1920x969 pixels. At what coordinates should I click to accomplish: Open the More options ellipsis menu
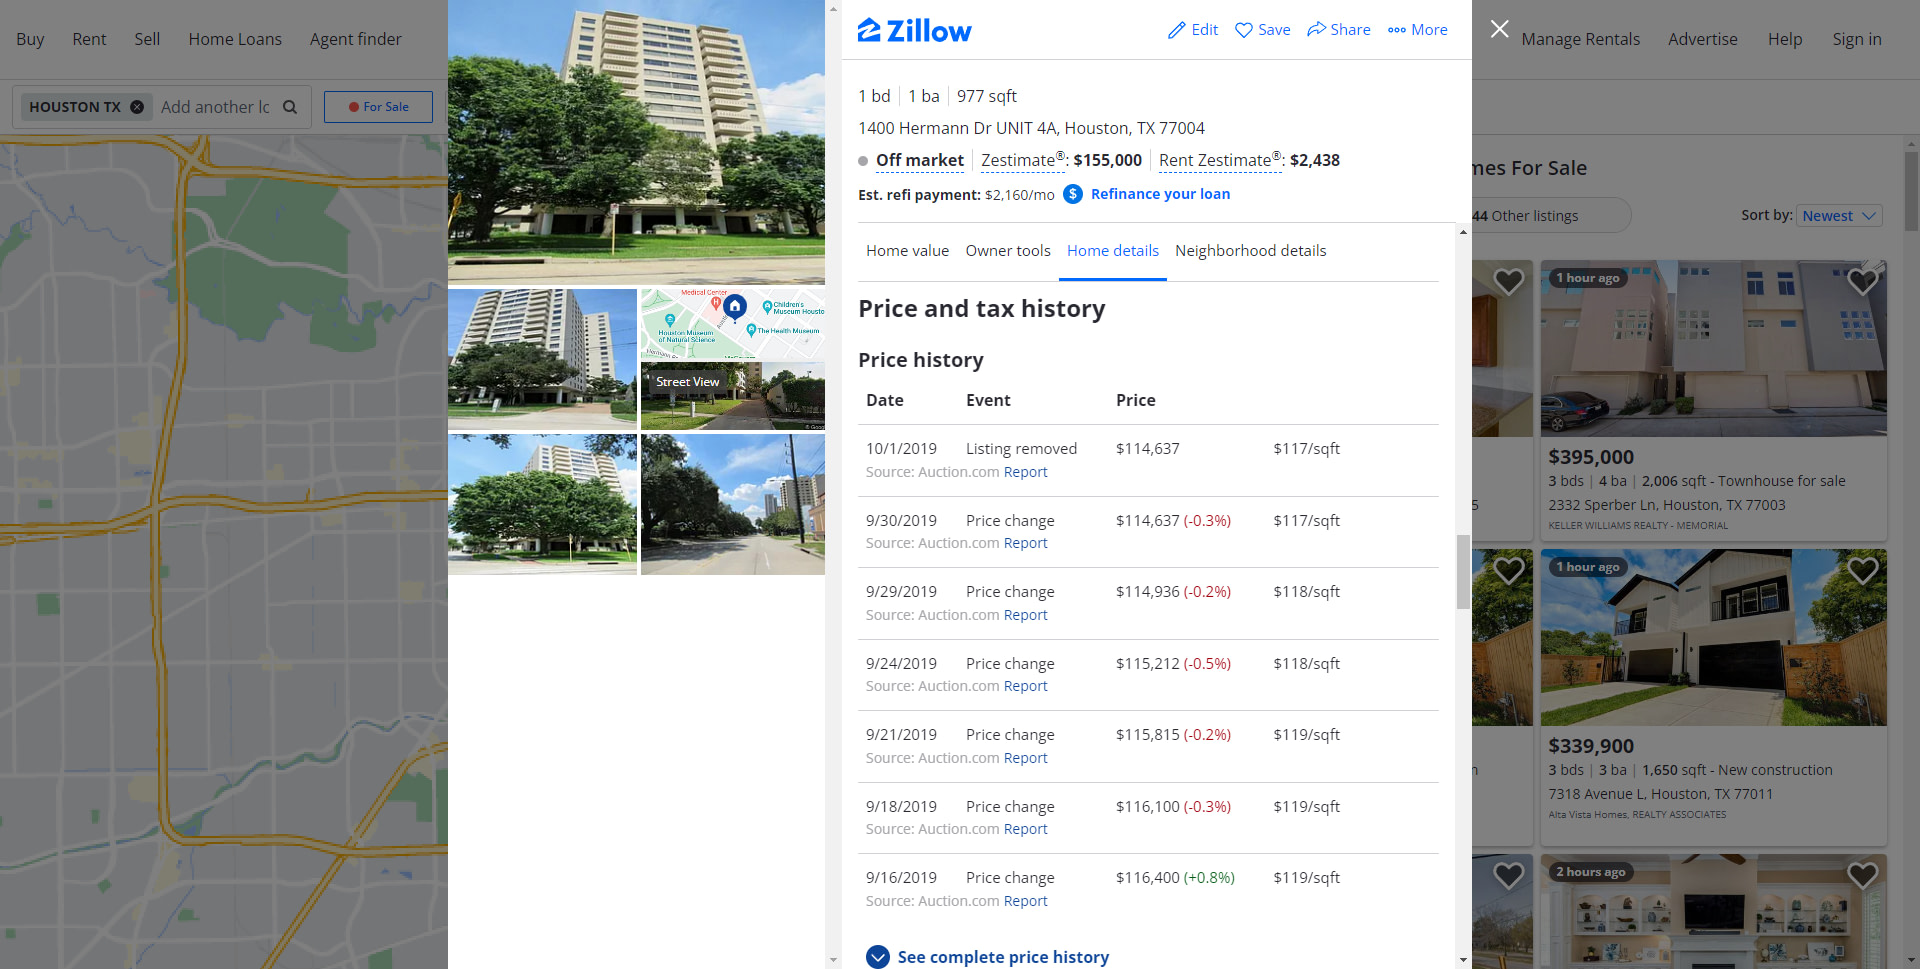coord(1397,30)
